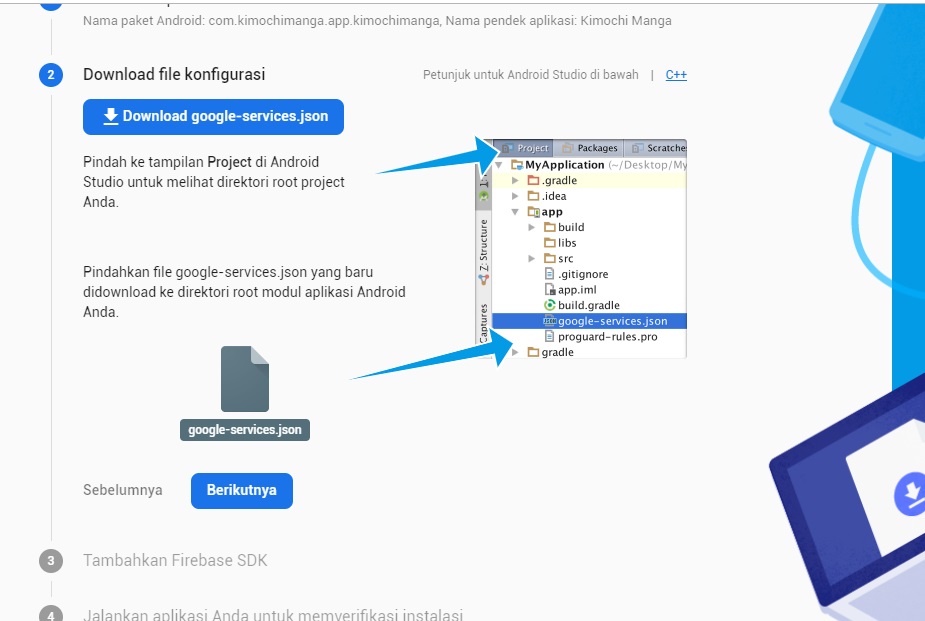The image size is (925, 621).
Task: Expand the bottom gradle folder arrow
Action: click(515, 352)
